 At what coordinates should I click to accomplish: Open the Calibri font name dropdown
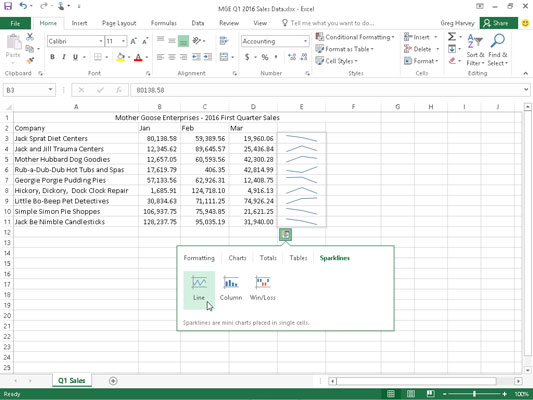(x=101, y=41)
